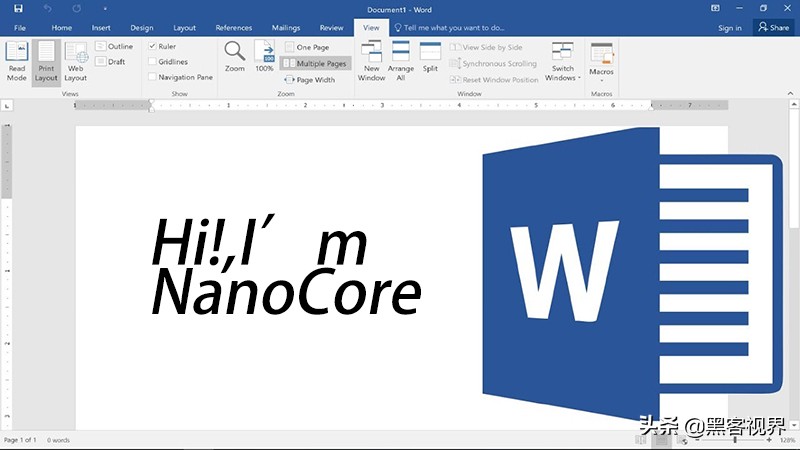This screenshot has width=800, height=450.
Task: Expand the Switch Windows dropdown
Action: (x=563, y=61)
